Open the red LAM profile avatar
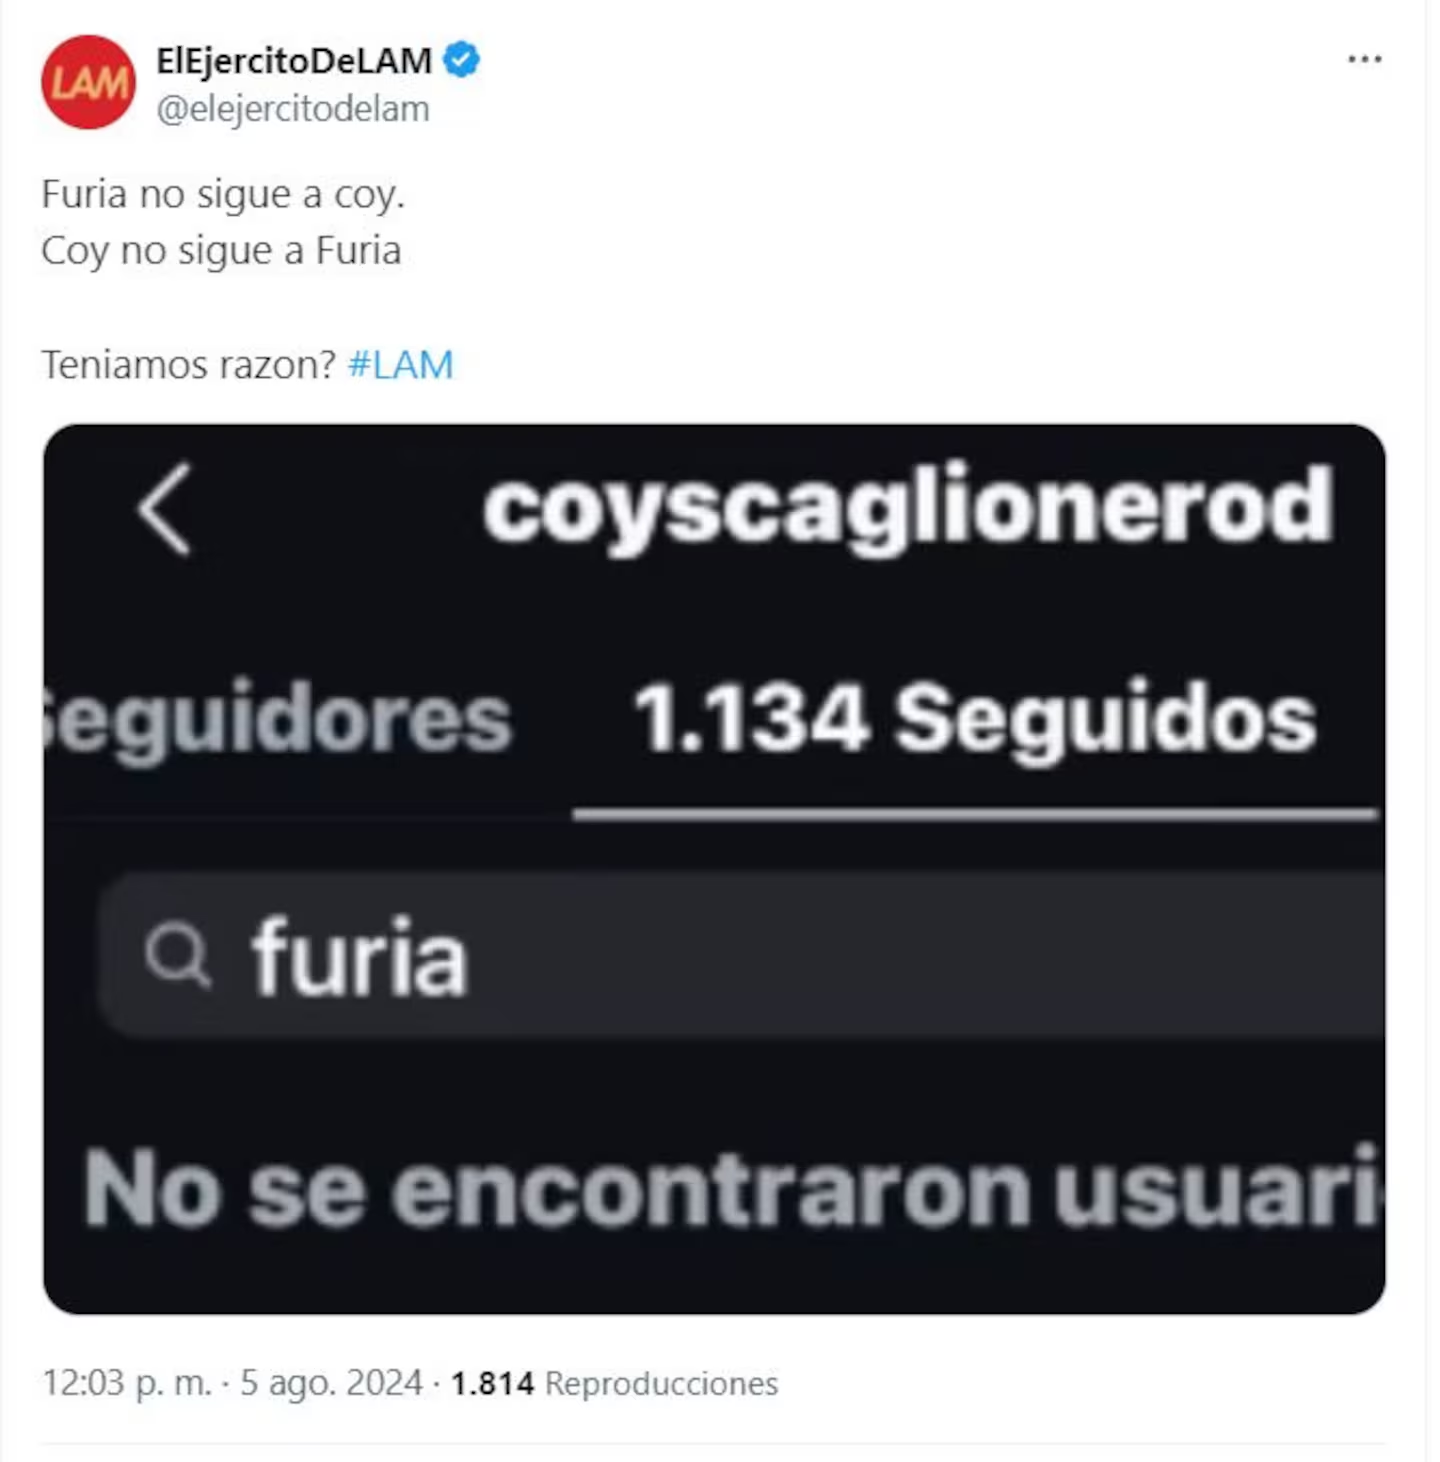The width and height of the screenshot is (1440, 1462). point(88,82)
